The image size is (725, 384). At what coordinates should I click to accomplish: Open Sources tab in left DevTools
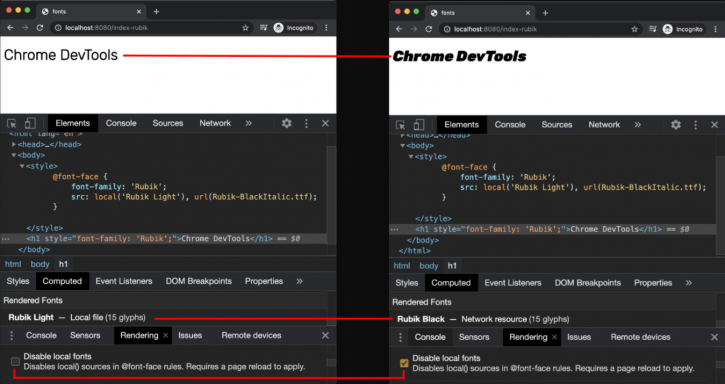[x=168, y=123]
